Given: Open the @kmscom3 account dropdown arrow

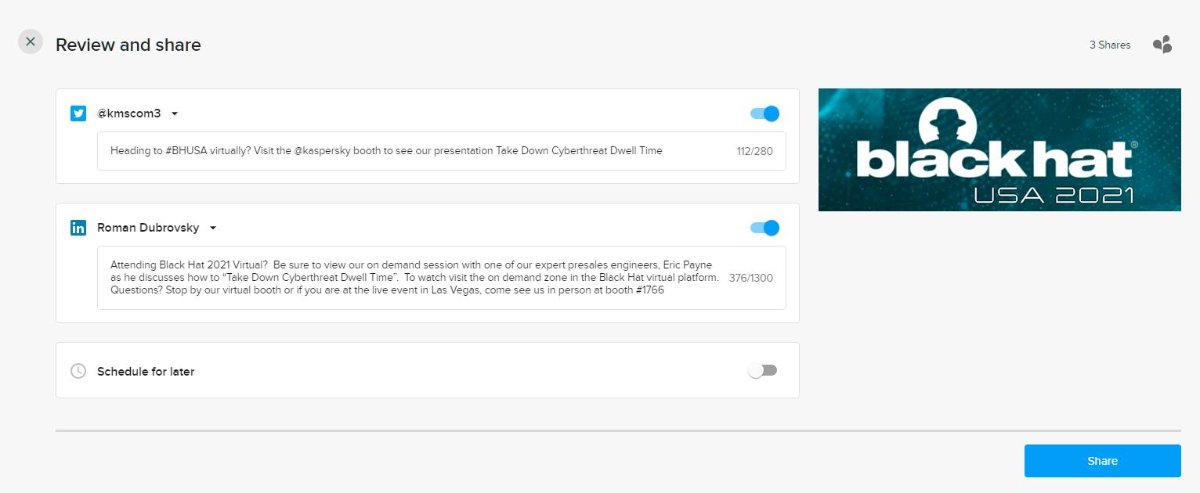Looking at the screenshot, I should (174, 114).
